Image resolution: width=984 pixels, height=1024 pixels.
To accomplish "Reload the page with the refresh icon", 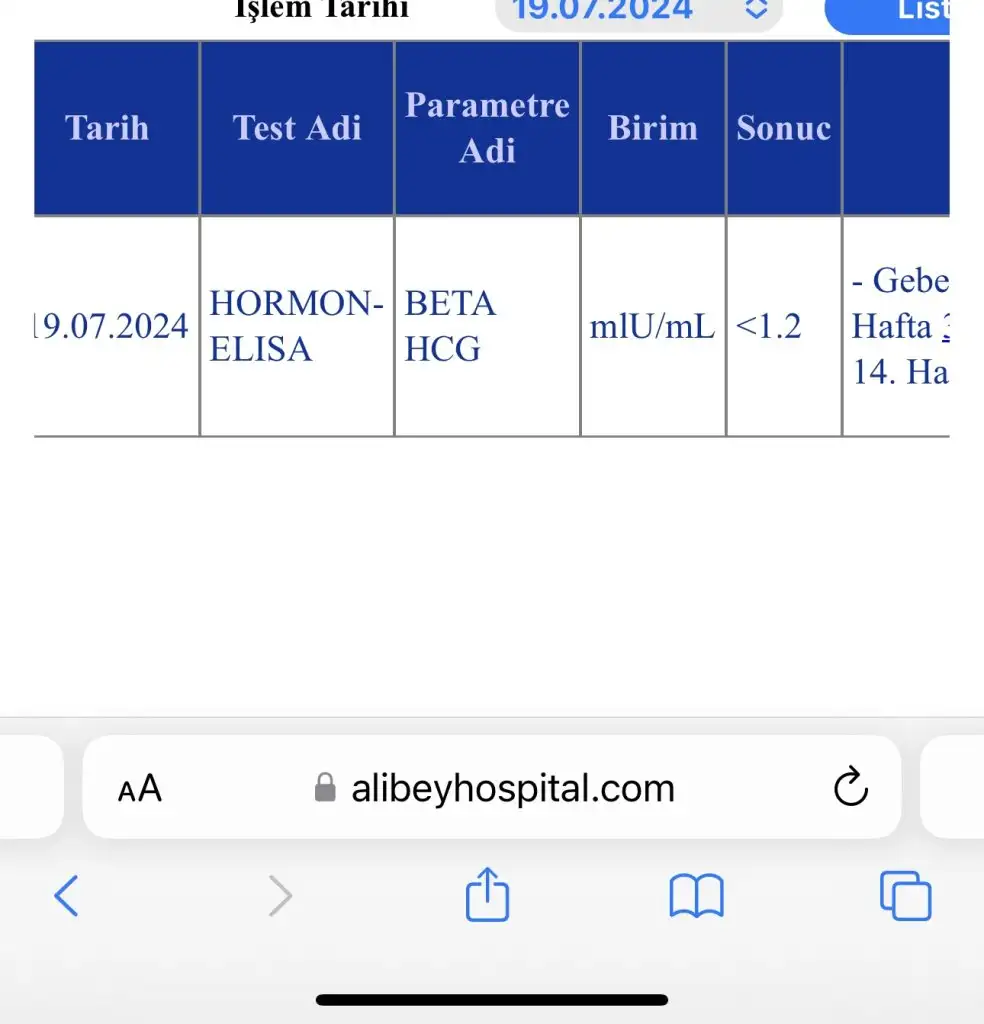I will click(x=850, y=787).
